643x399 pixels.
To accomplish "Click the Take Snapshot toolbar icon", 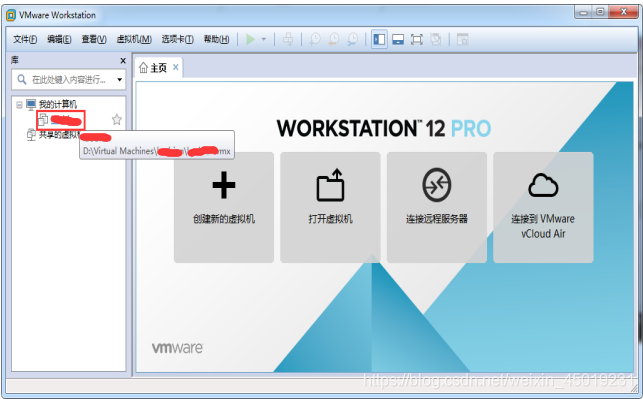I will click(x=315, y=39).
